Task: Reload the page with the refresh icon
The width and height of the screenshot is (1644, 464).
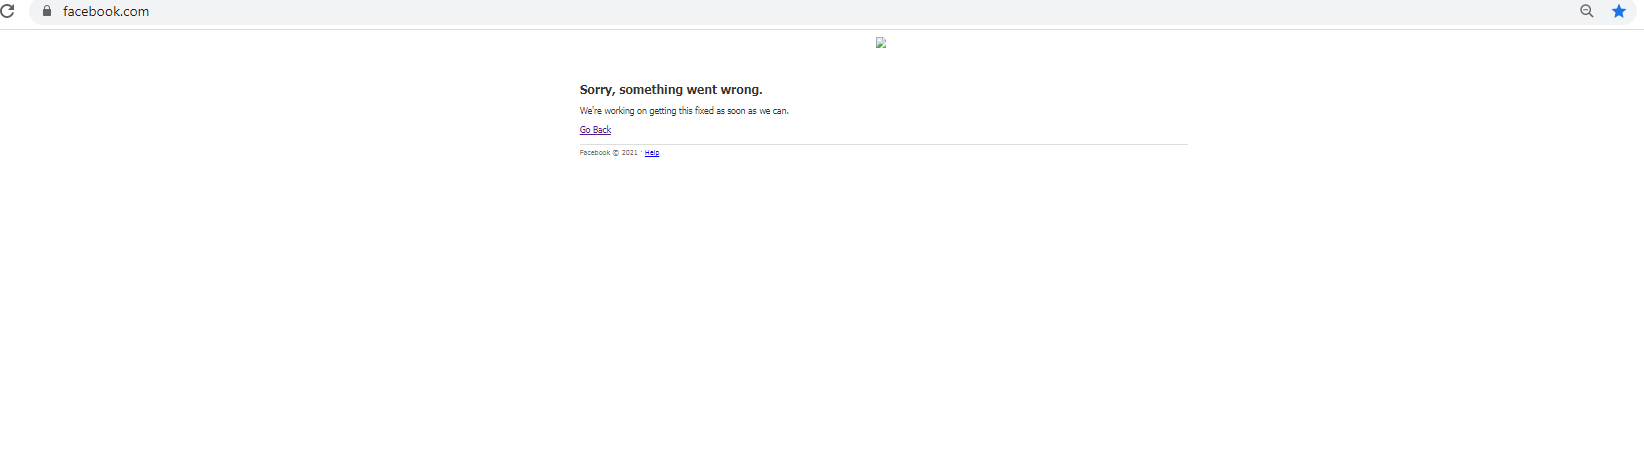Action: pos(7,11)
